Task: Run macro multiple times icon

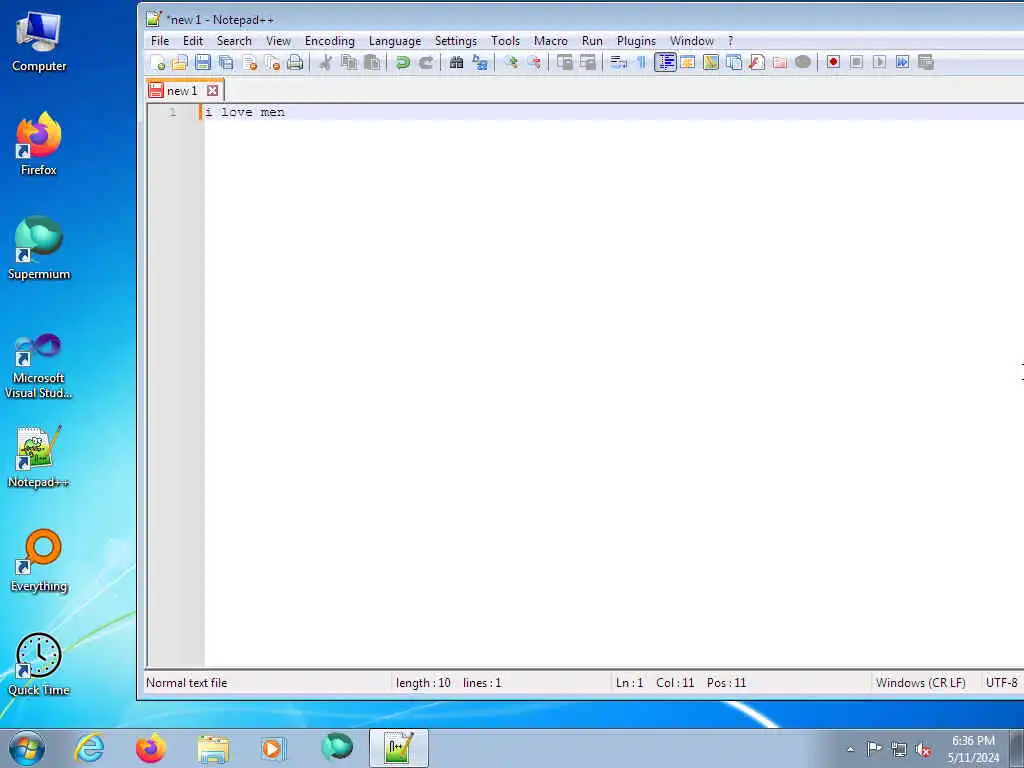Action: click(903, 63)
